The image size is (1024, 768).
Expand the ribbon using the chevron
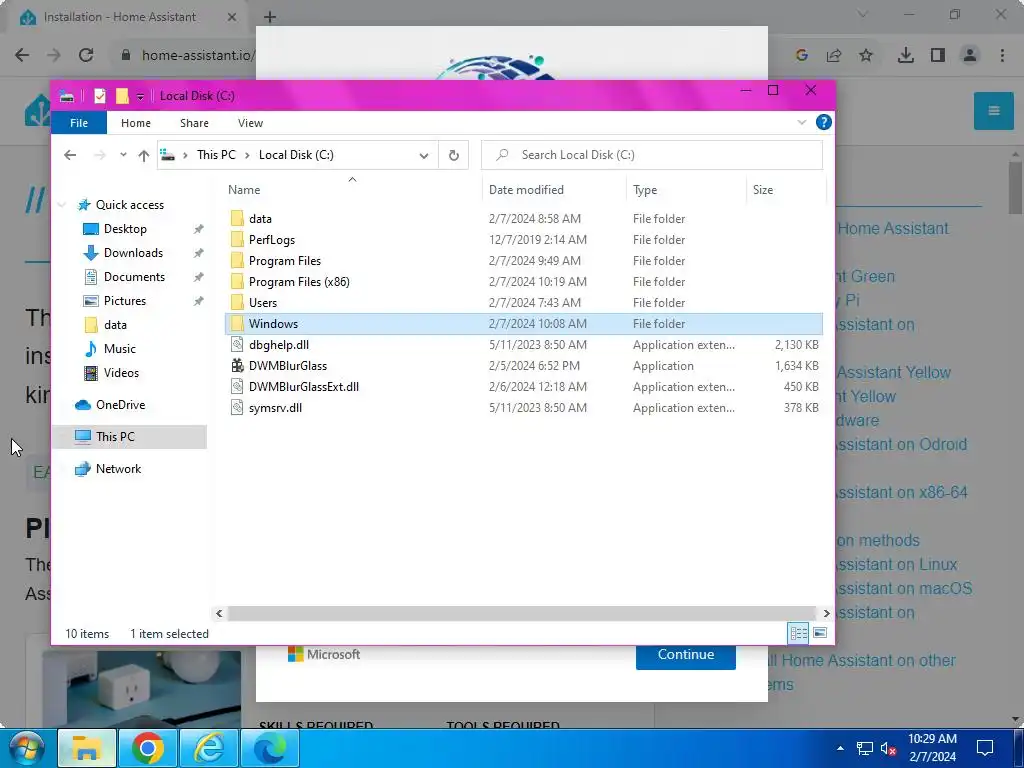click(801, 122)
